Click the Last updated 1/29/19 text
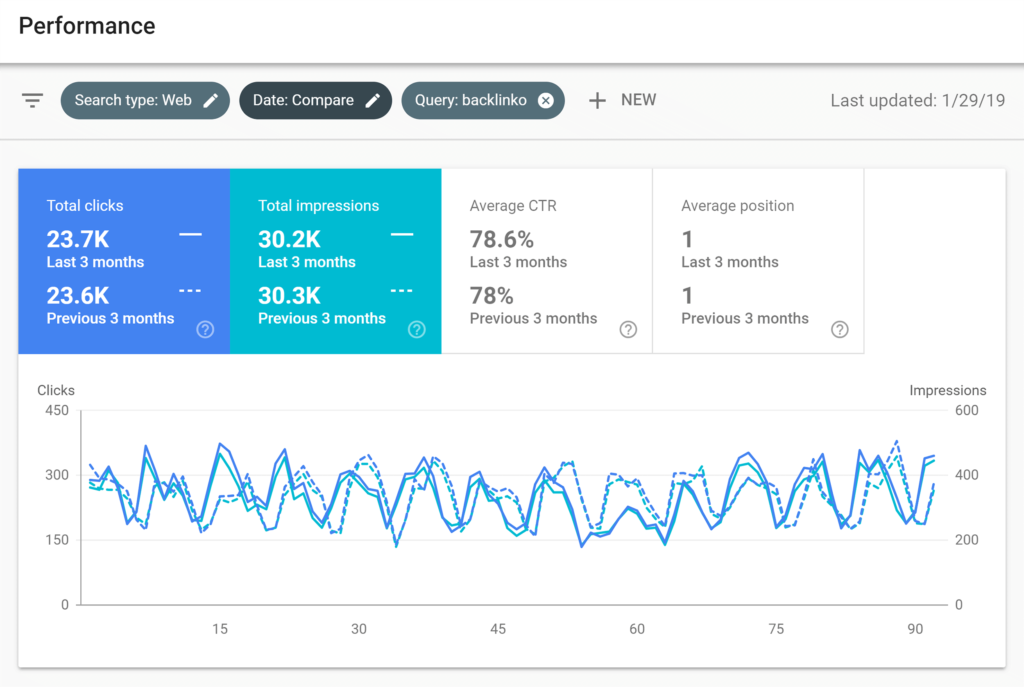The width and height of the screenshot is (1024, 687). click(x=917, y=100)
